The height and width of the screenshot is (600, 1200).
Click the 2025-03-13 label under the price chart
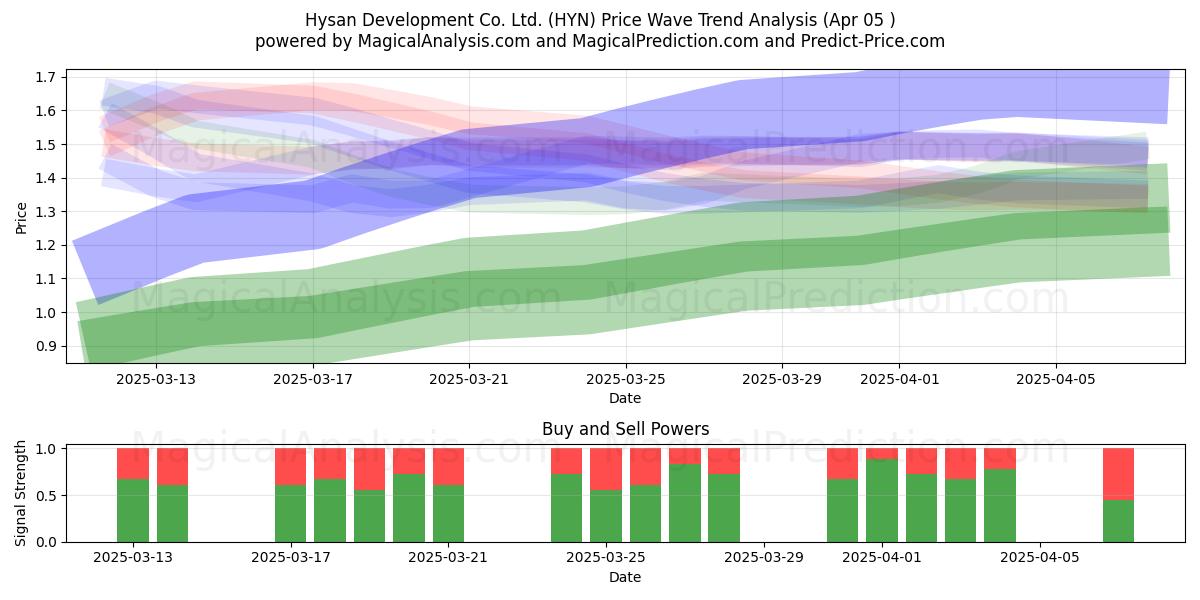[156, 379]
